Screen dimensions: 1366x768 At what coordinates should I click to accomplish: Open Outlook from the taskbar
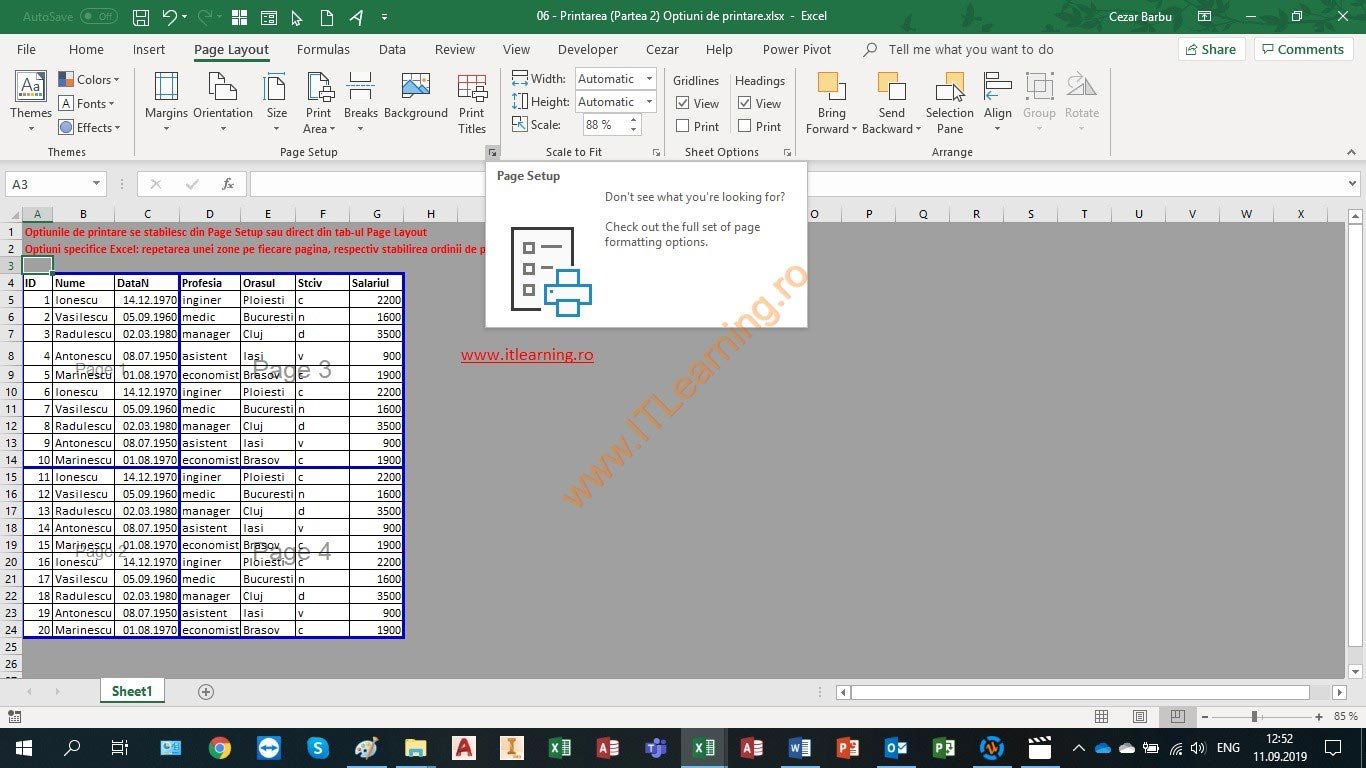(x=896, y=747)
